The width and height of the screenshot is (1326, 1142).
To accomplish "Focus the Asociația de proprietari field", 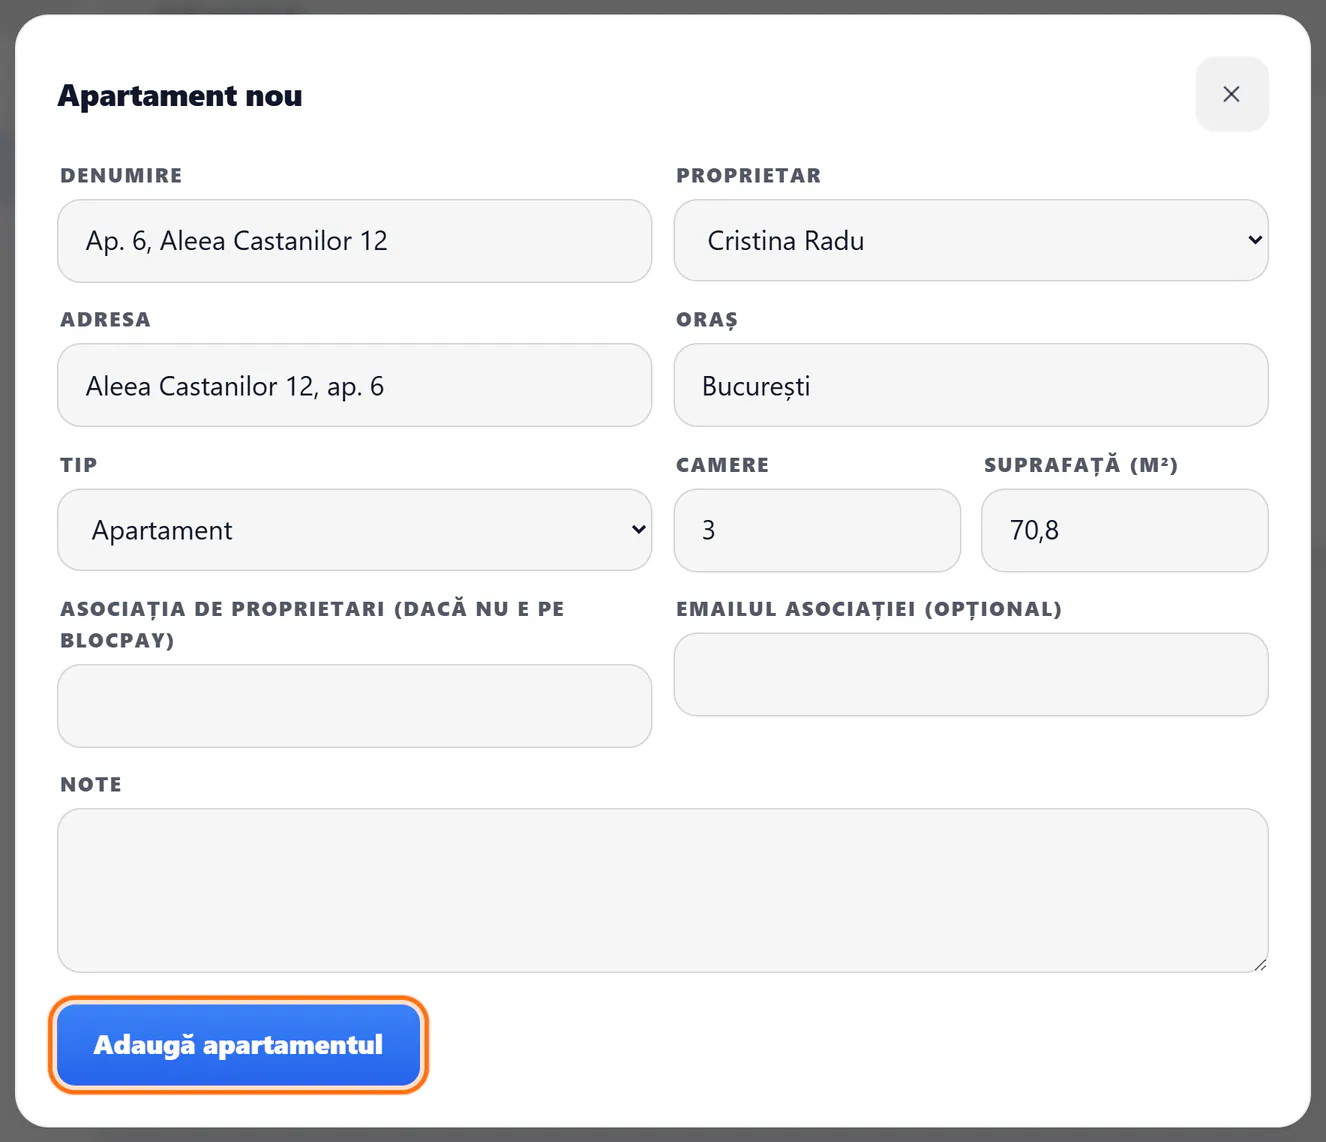I will [355, 706].
